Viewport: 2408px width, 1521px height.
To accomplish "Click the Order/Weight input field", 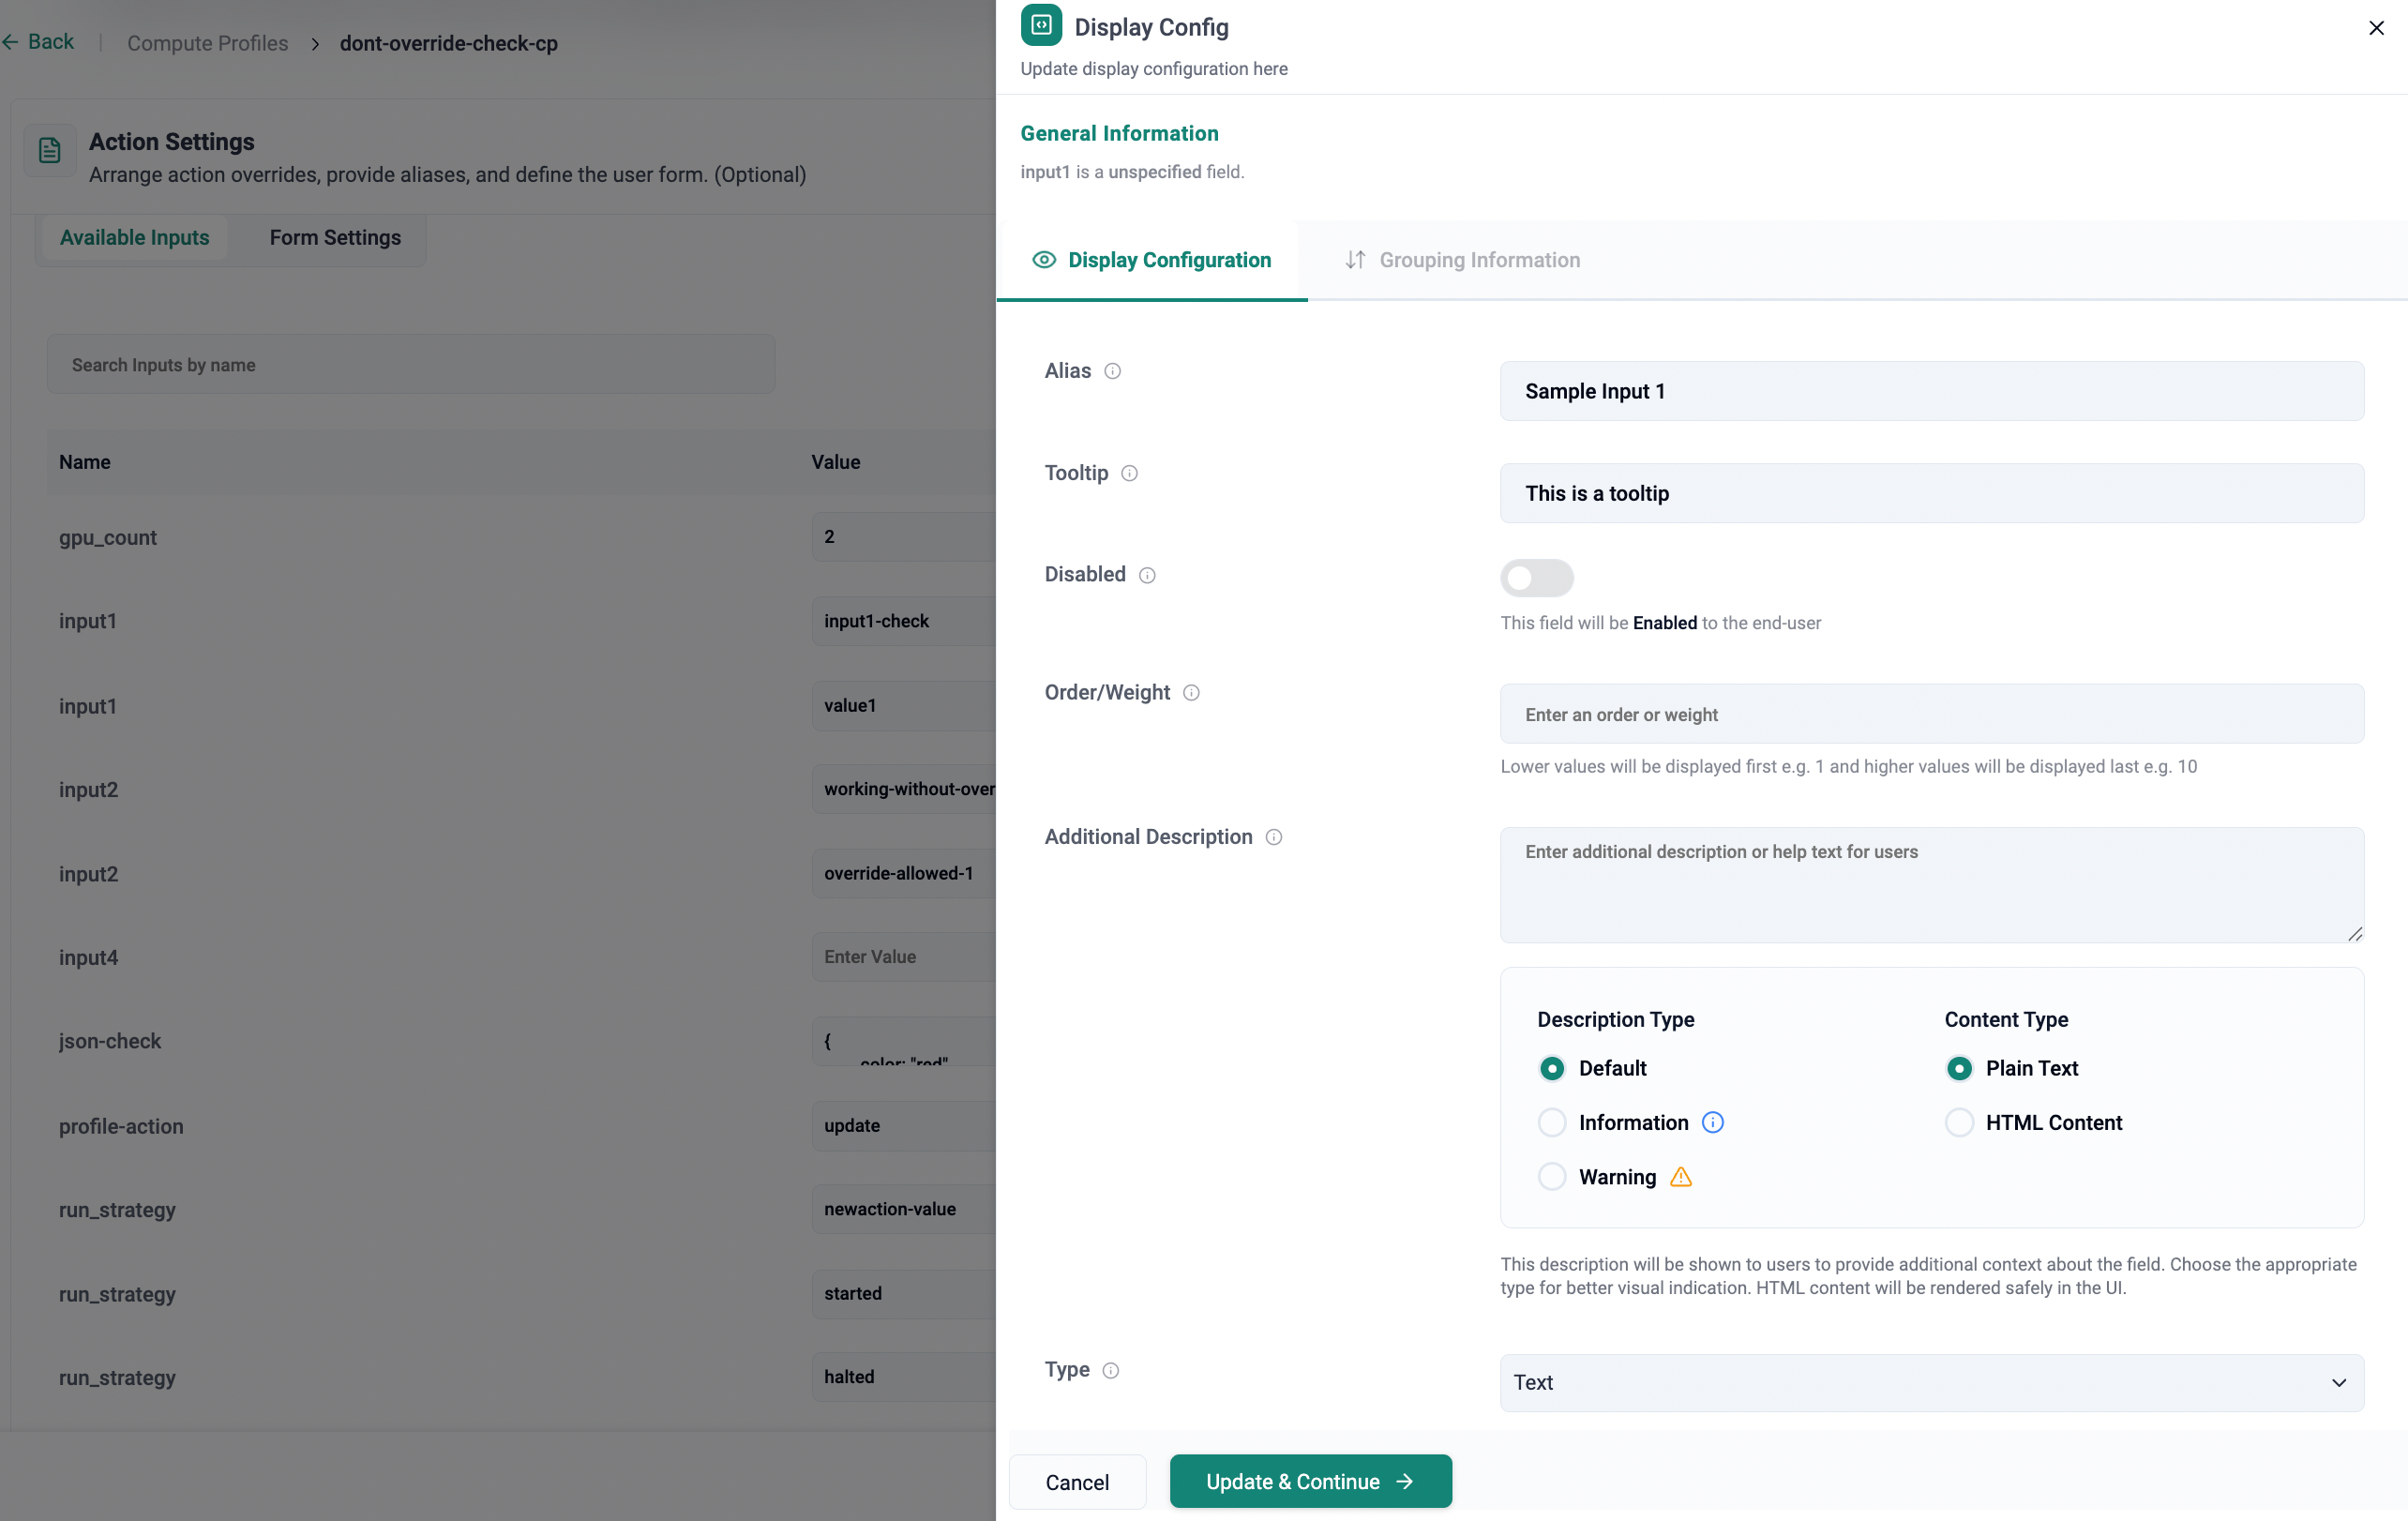I will pos(1931,714).
